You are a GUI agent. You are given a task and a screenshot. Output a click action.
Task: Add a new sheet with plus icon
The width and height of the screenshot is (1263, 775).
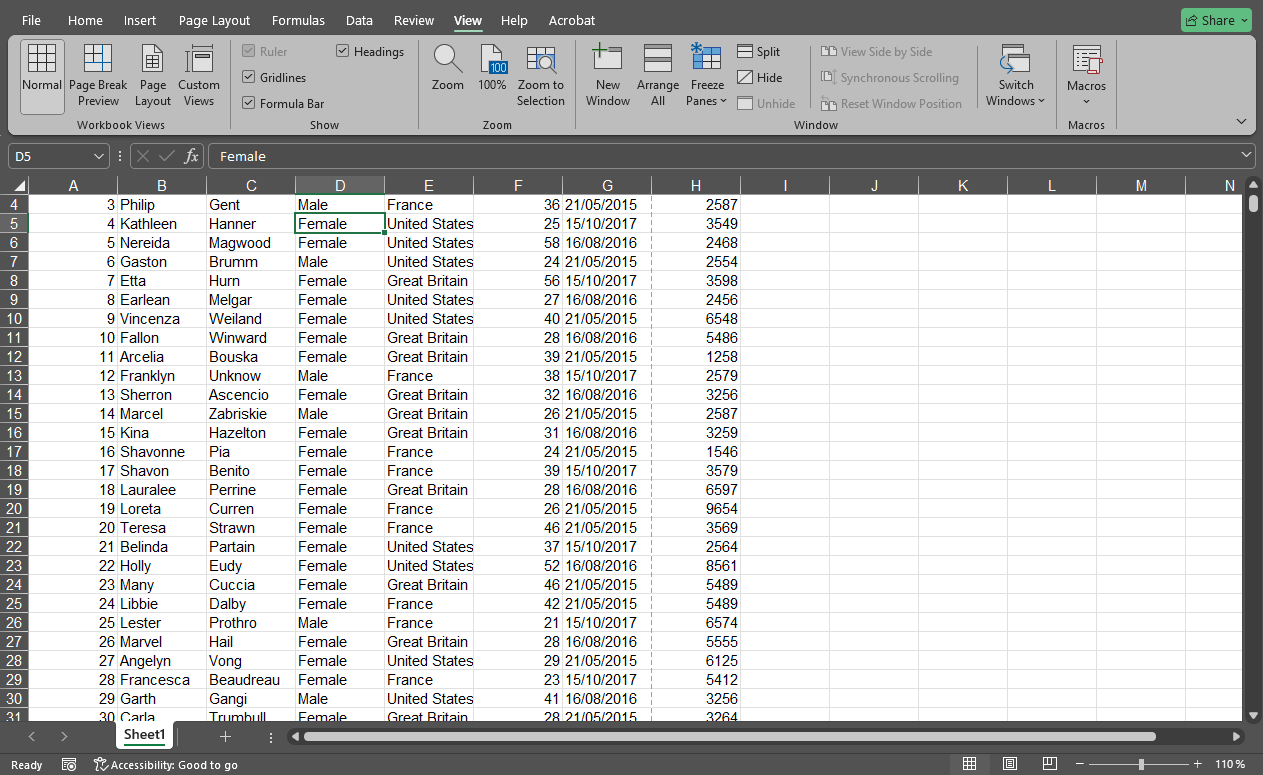(225, 736)
